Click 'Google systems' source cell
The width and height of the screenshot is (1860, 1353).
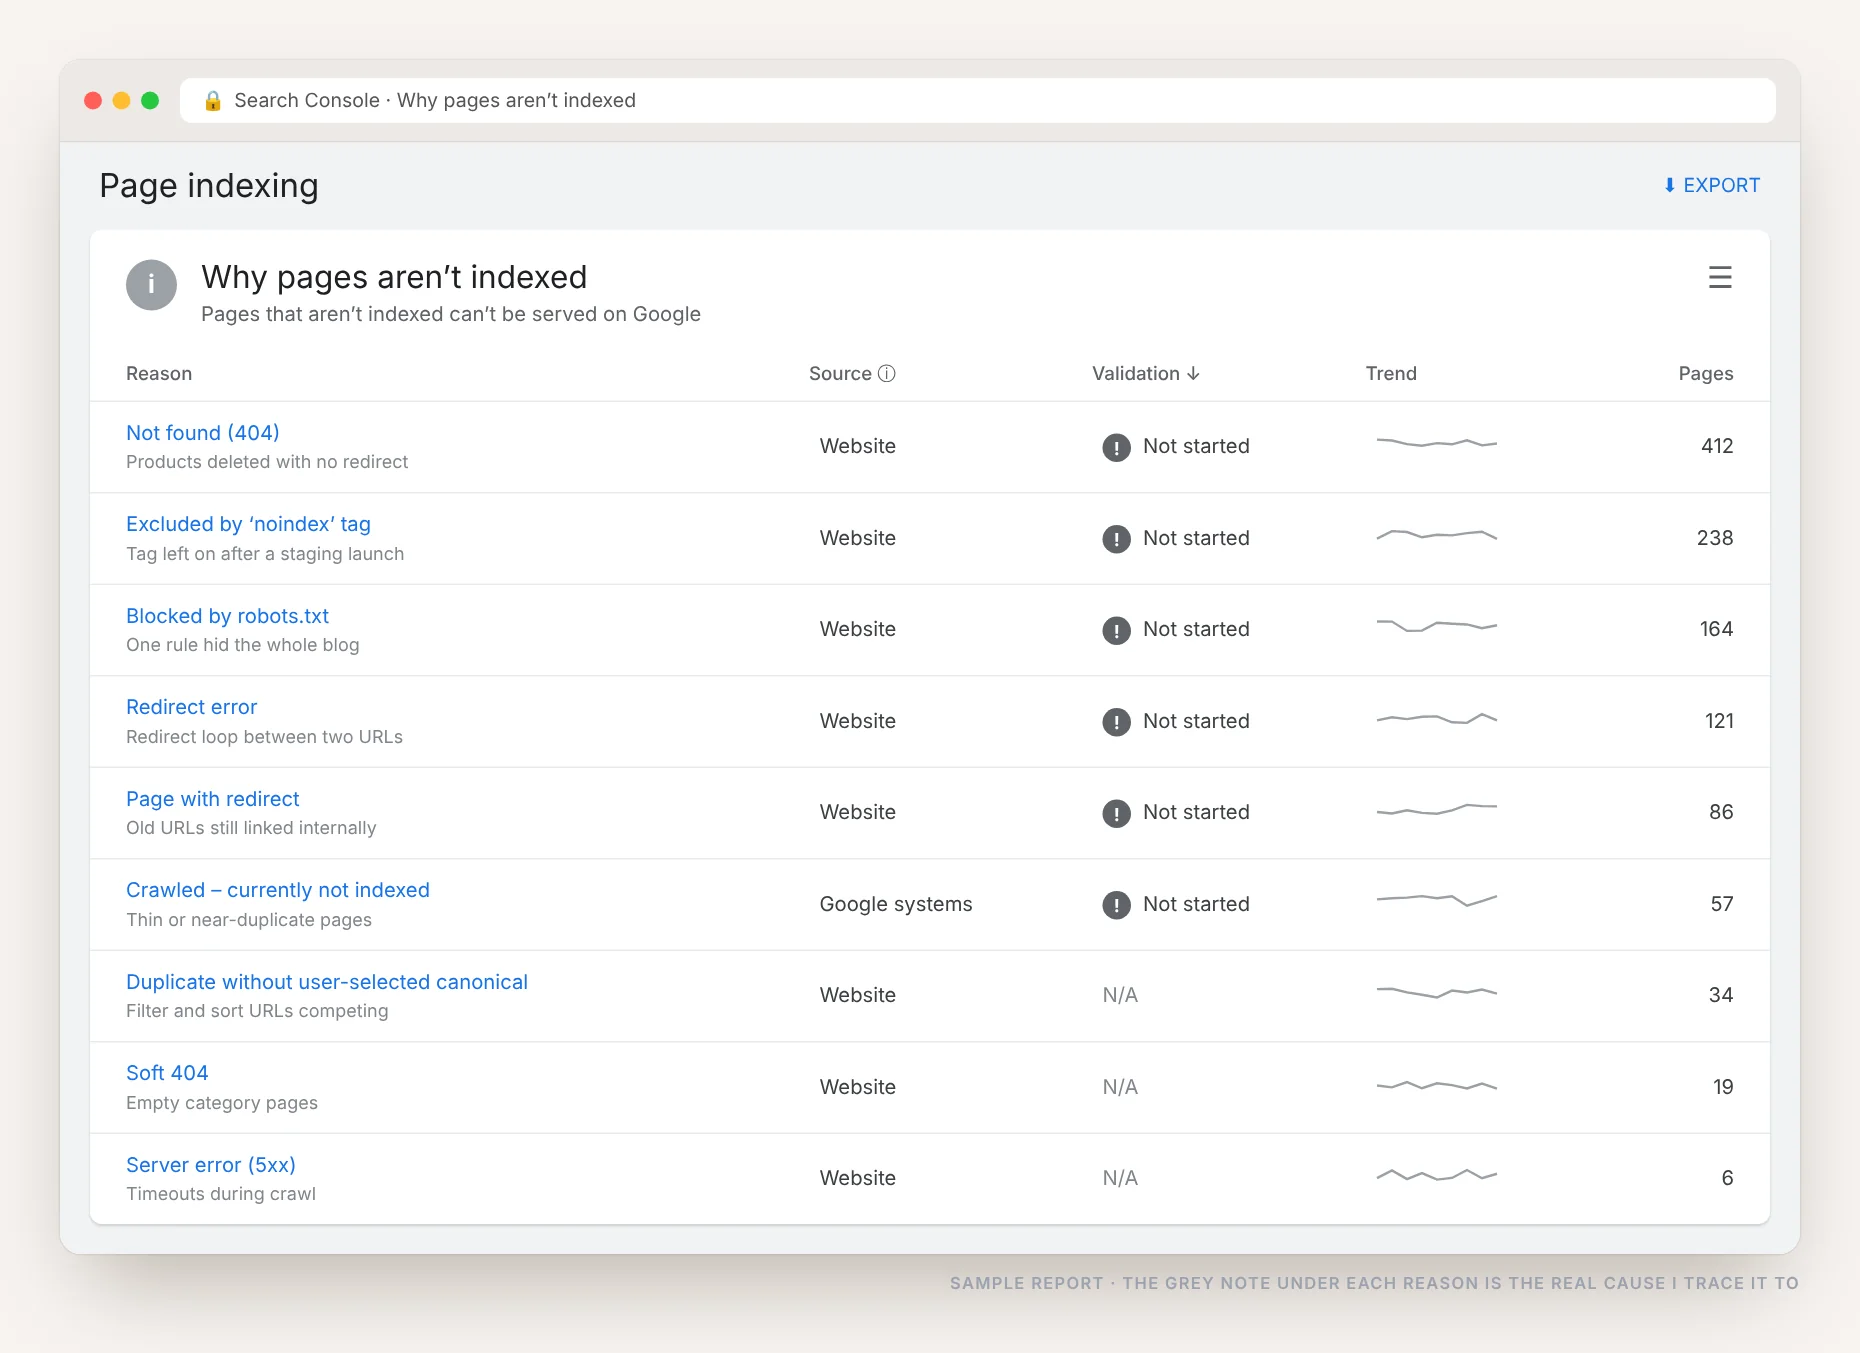896,904
